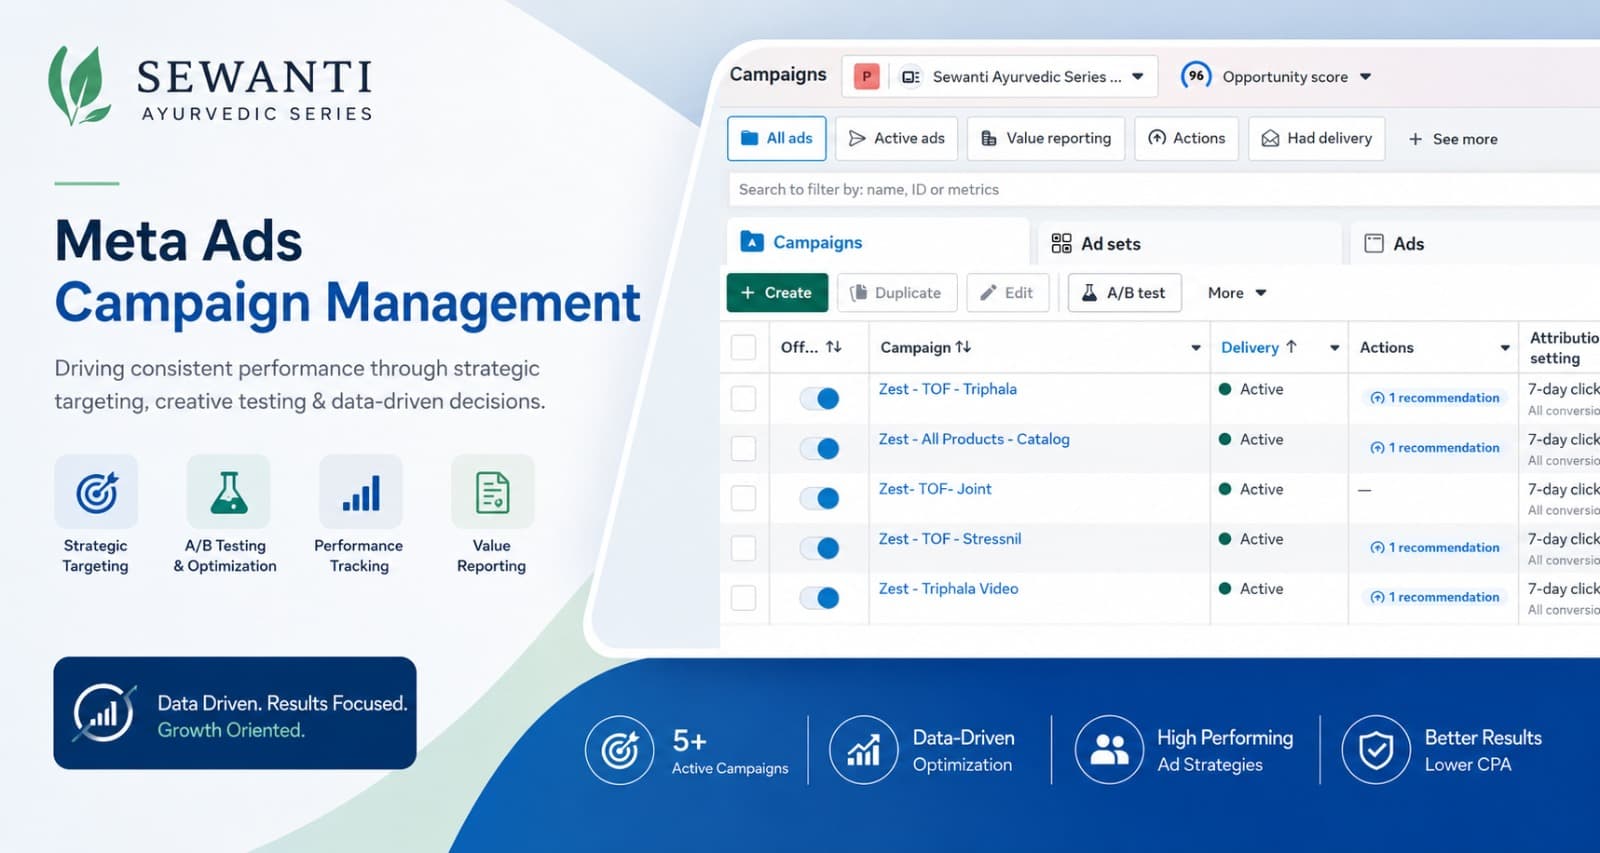Open the Zest - TOF - Stressnil campaign link
Image resolution: width=1600 pixels, height=853 pixels.
[x=950, y=539]
